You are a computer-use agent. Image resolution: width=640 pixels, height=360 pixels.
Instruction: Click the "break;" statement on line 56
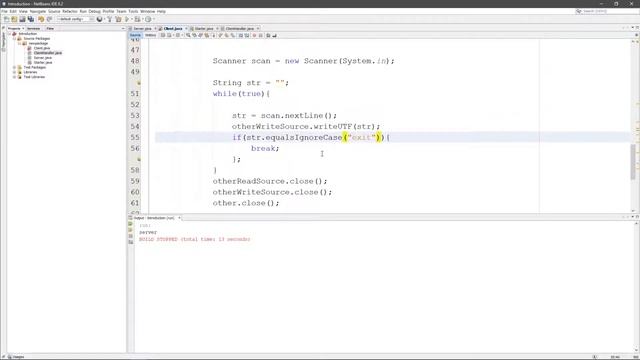coord(265,149)
